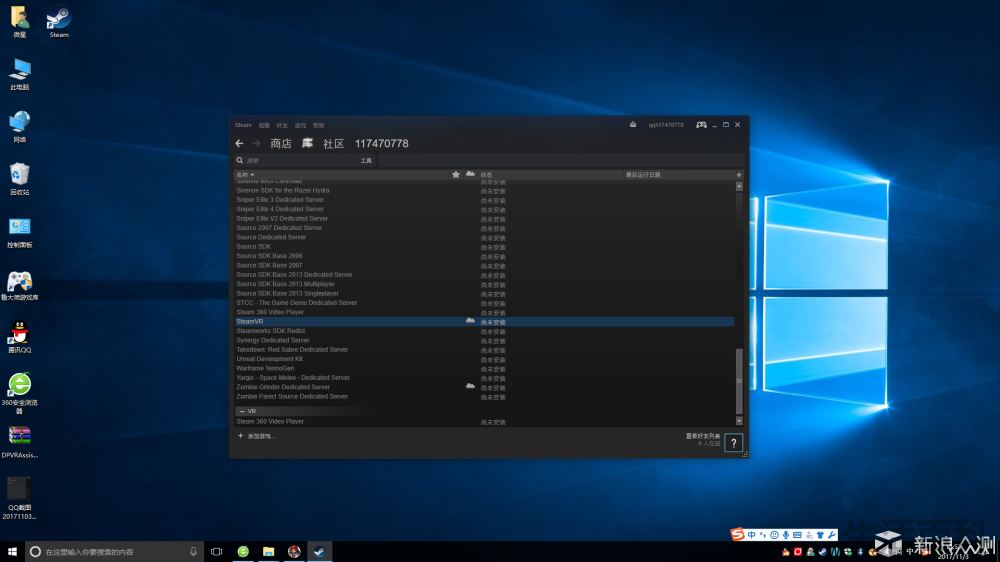Click the library scrollbar thumb
The height and width of the screenshot is (562, 1000).
point(739,381)
